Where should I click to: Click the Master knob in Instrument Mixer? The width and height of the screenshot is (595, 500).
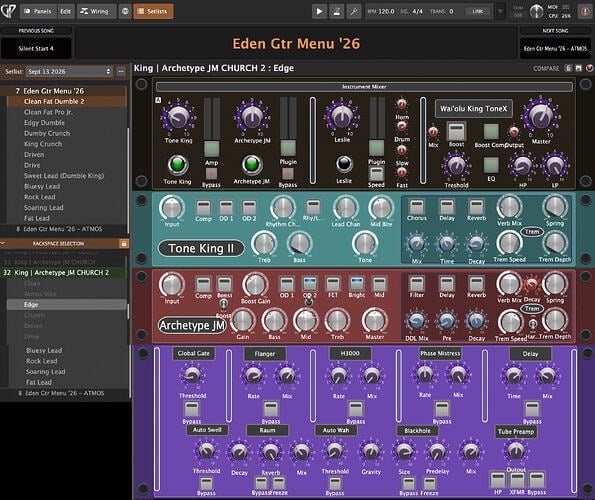click(x=540, y=116)
